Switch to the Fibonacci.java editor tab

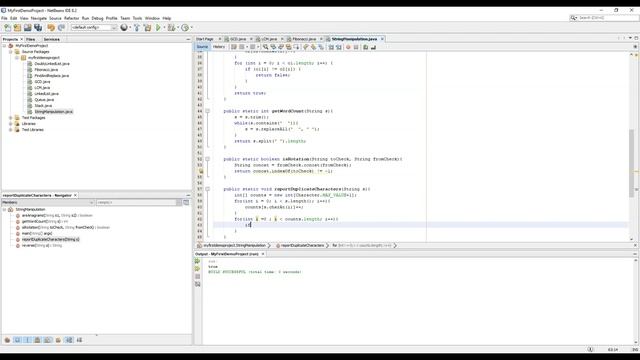tap(304, 39)
